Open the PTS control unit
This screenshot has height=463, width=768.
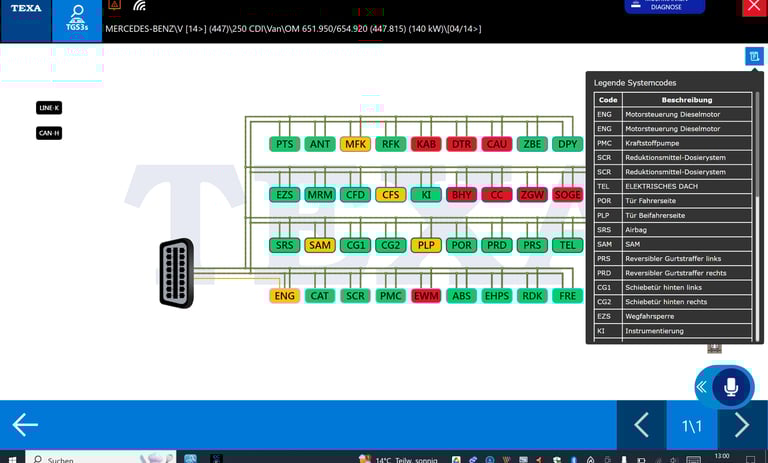[x=285, y=144]
